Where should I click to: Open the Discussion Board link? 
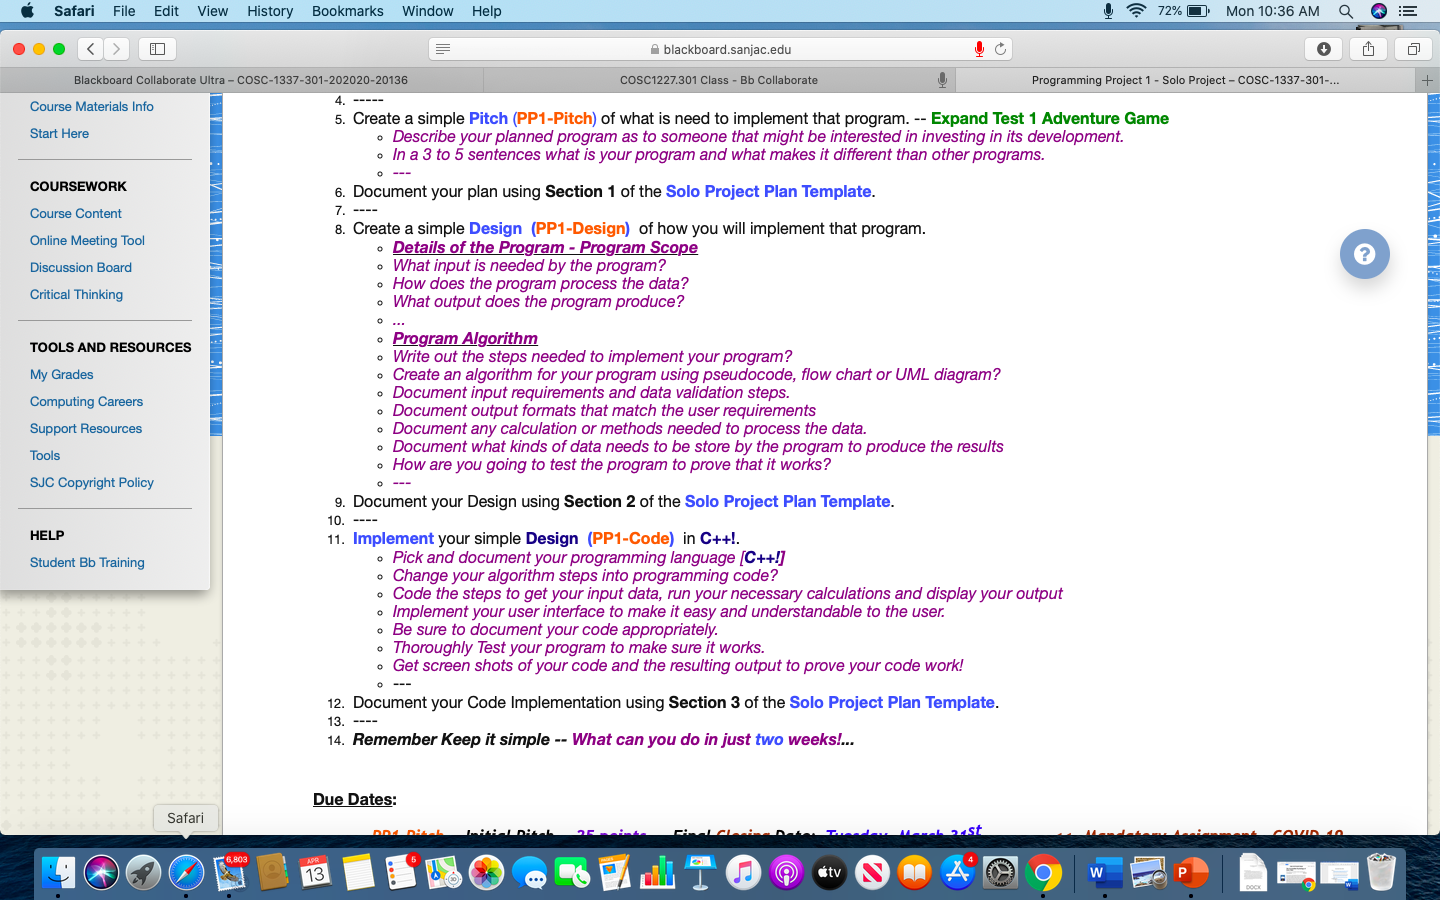tap(81, 267)
